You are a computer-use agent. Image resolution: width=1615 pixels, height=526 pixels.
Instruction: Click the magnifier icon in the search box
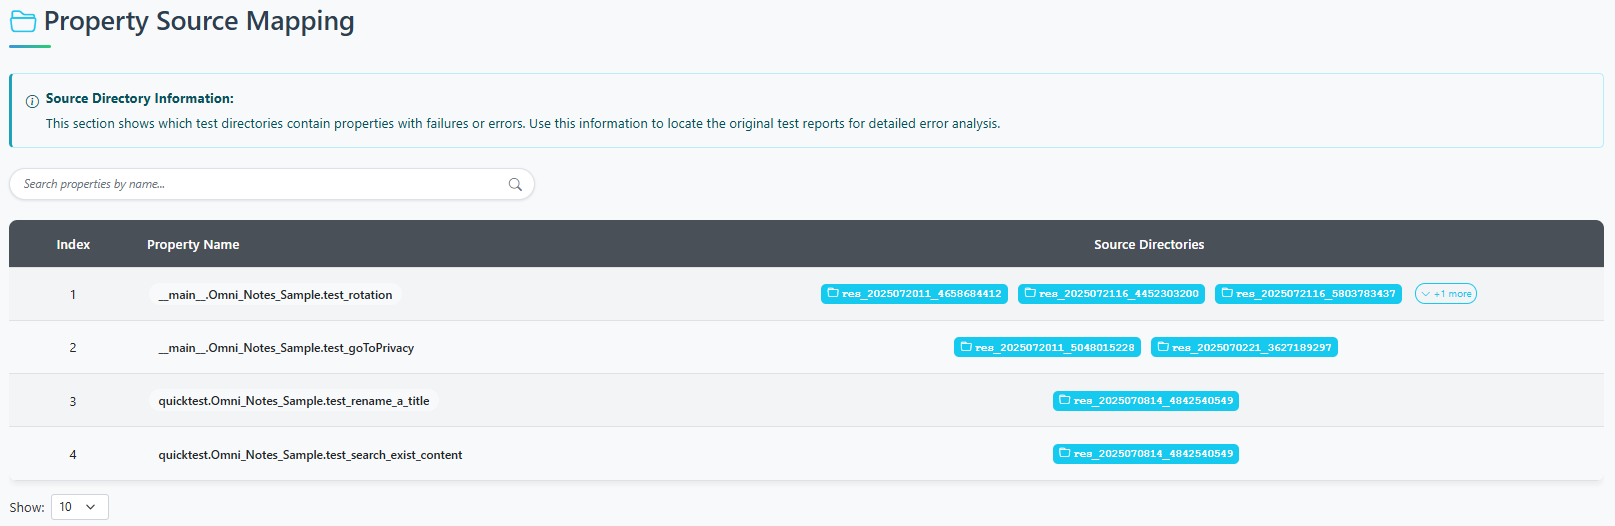click(x=515, y=184)
